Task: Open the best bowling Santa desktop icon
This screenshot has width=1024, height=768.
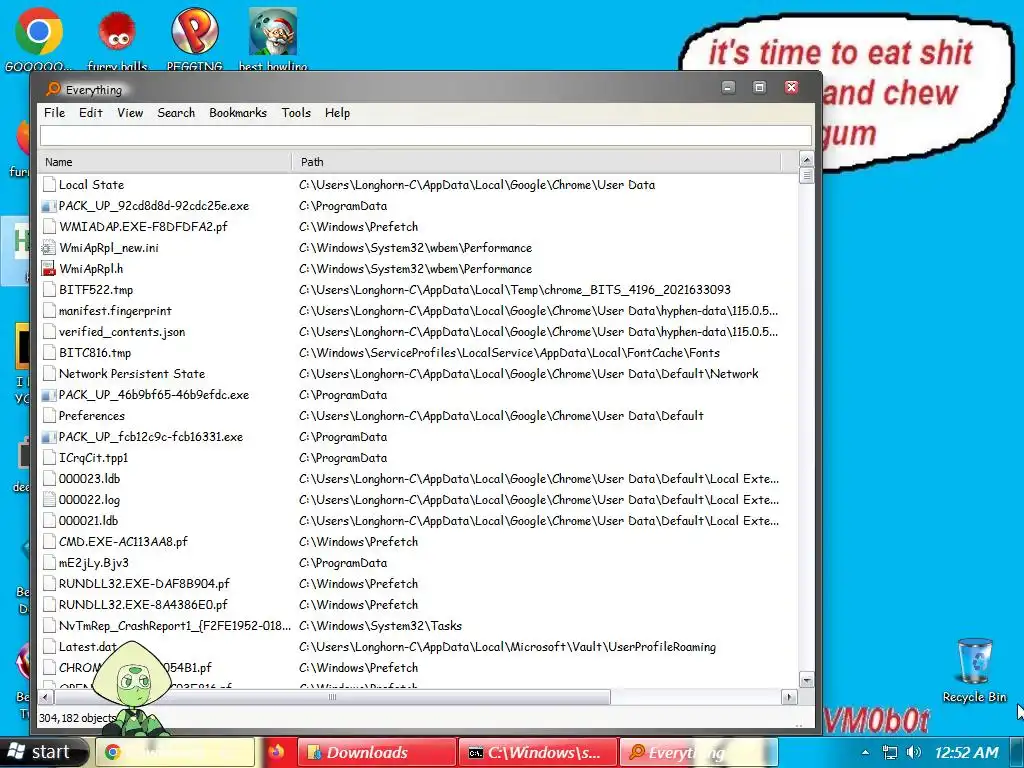Action: click(273, 31)
